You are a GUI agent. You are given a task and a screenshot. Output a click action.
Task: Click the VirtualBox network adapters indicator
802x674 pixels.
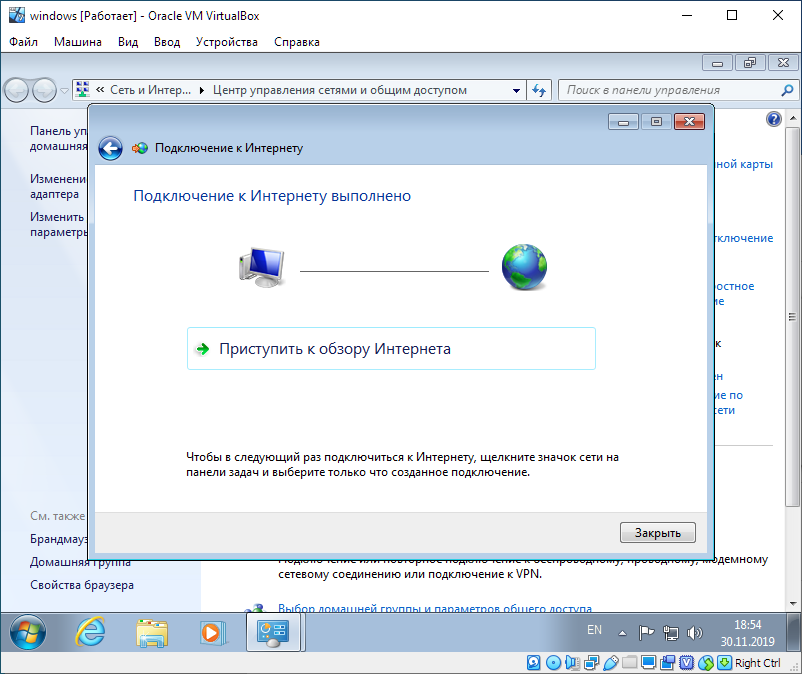coord(592,663)
